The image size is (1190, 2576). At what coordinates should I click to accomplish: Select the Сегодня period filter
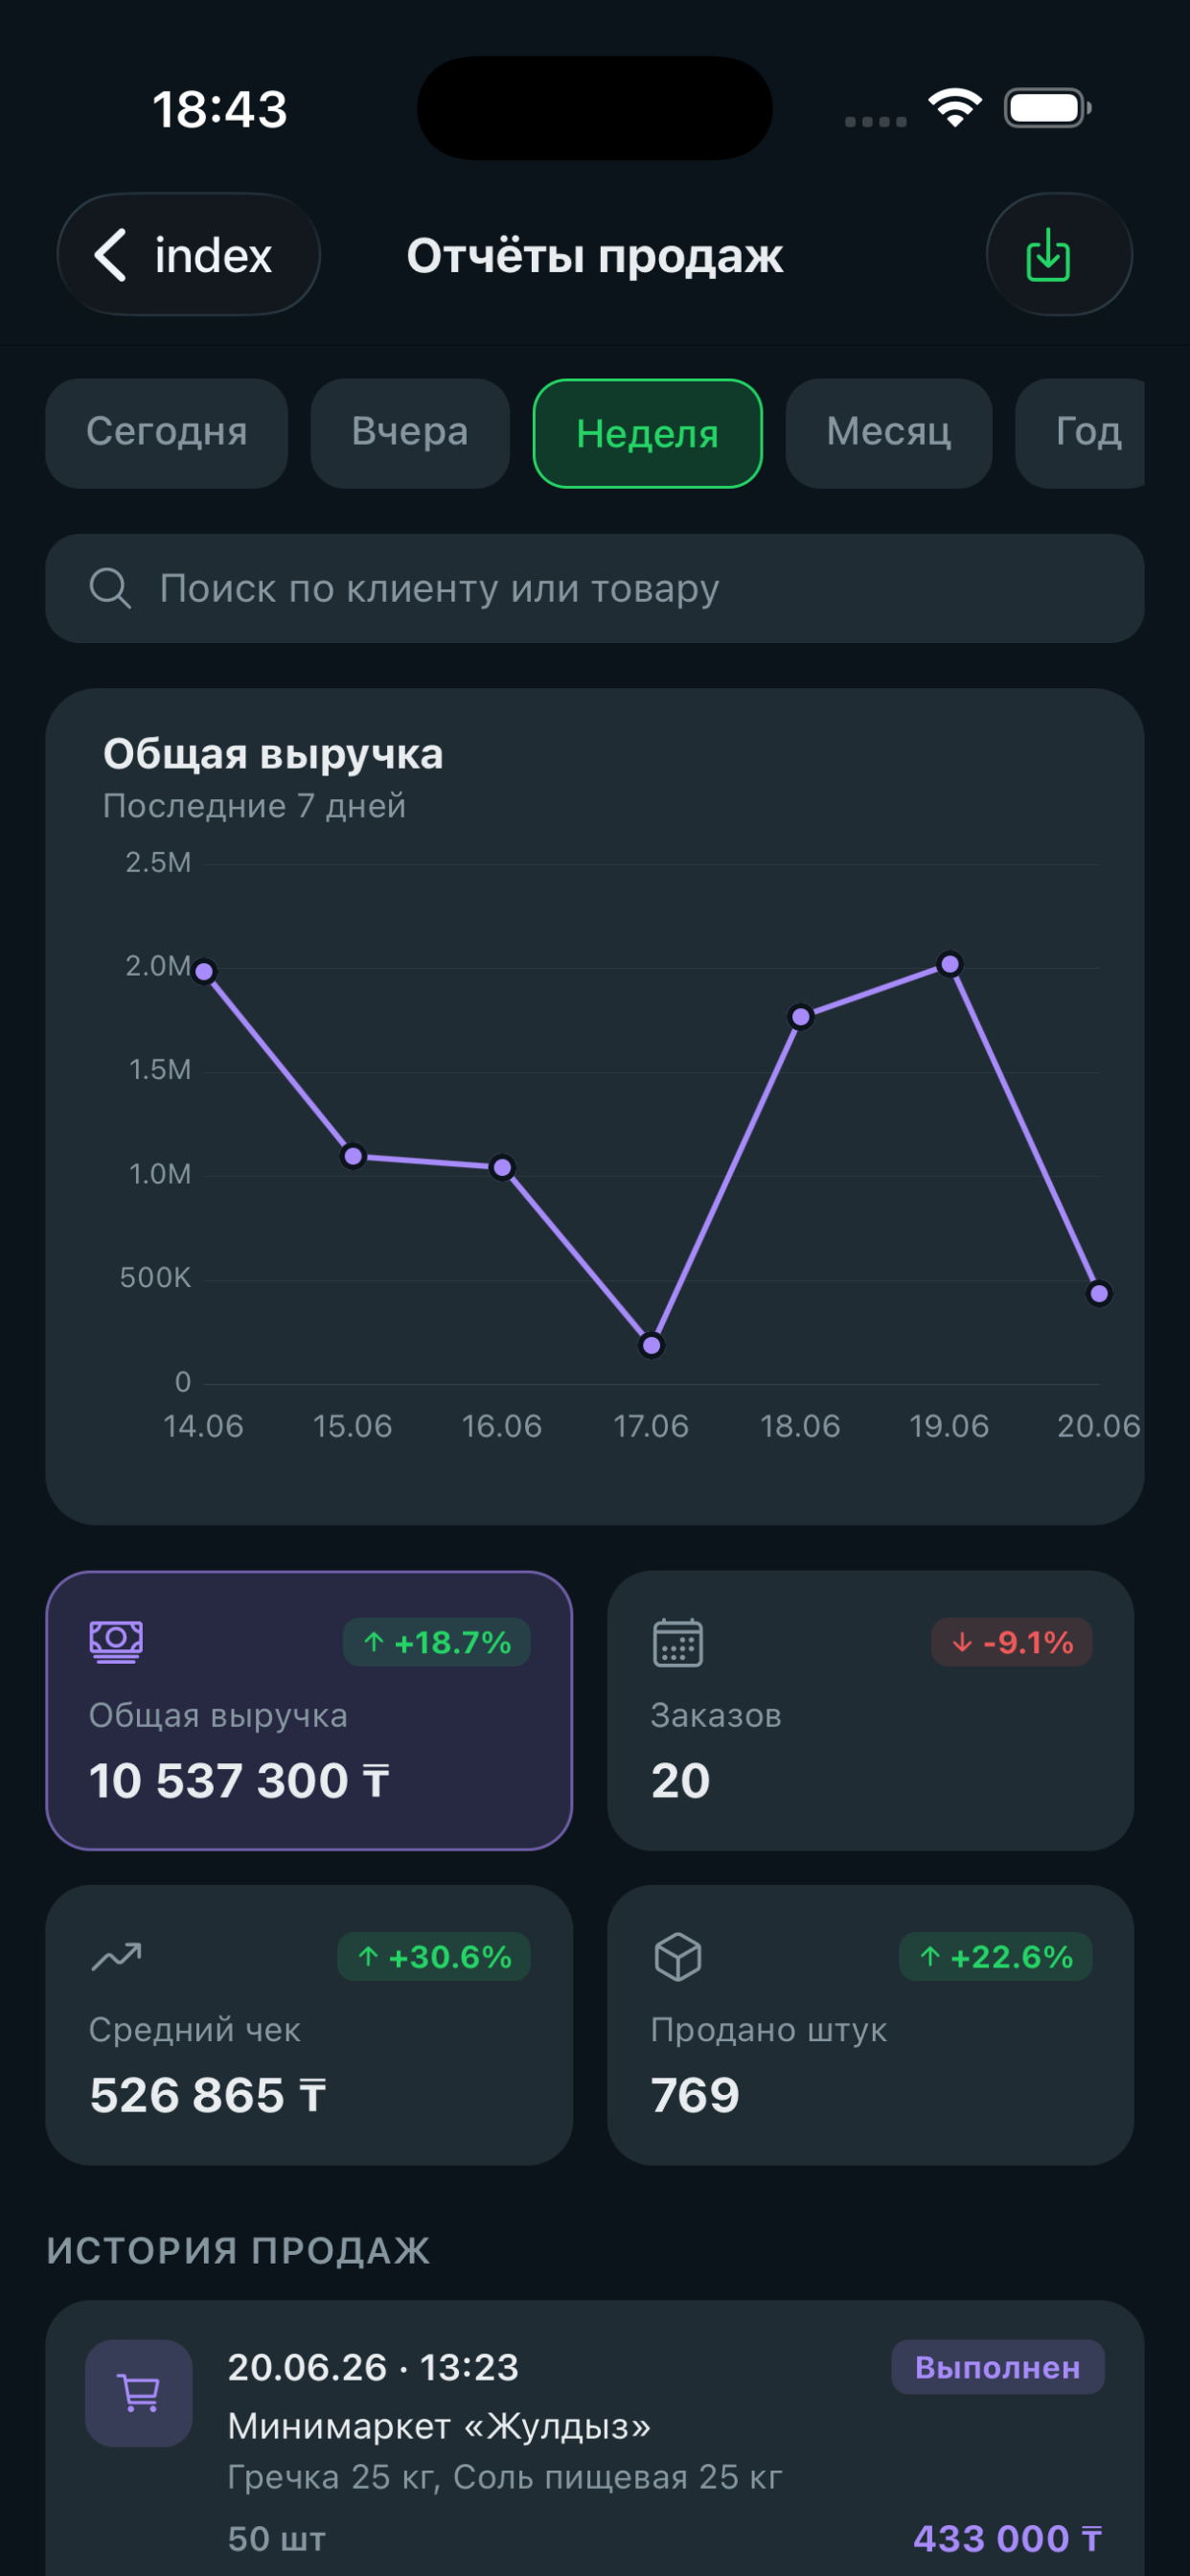166,432
